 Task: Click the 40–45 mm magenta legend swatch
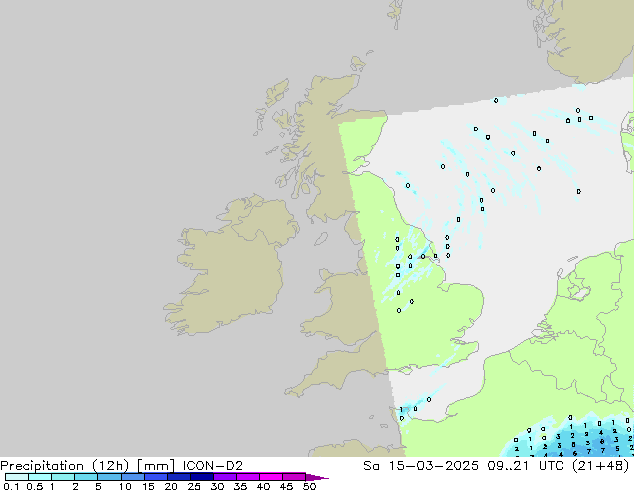tap(271, 477)
